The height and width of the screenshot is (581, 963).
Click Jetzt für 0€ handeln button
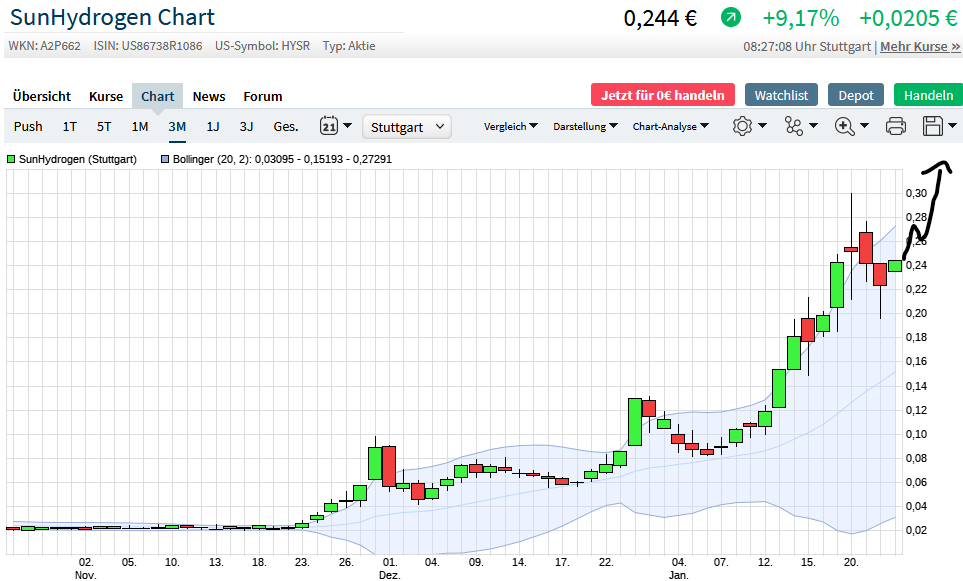coord(663,95)
